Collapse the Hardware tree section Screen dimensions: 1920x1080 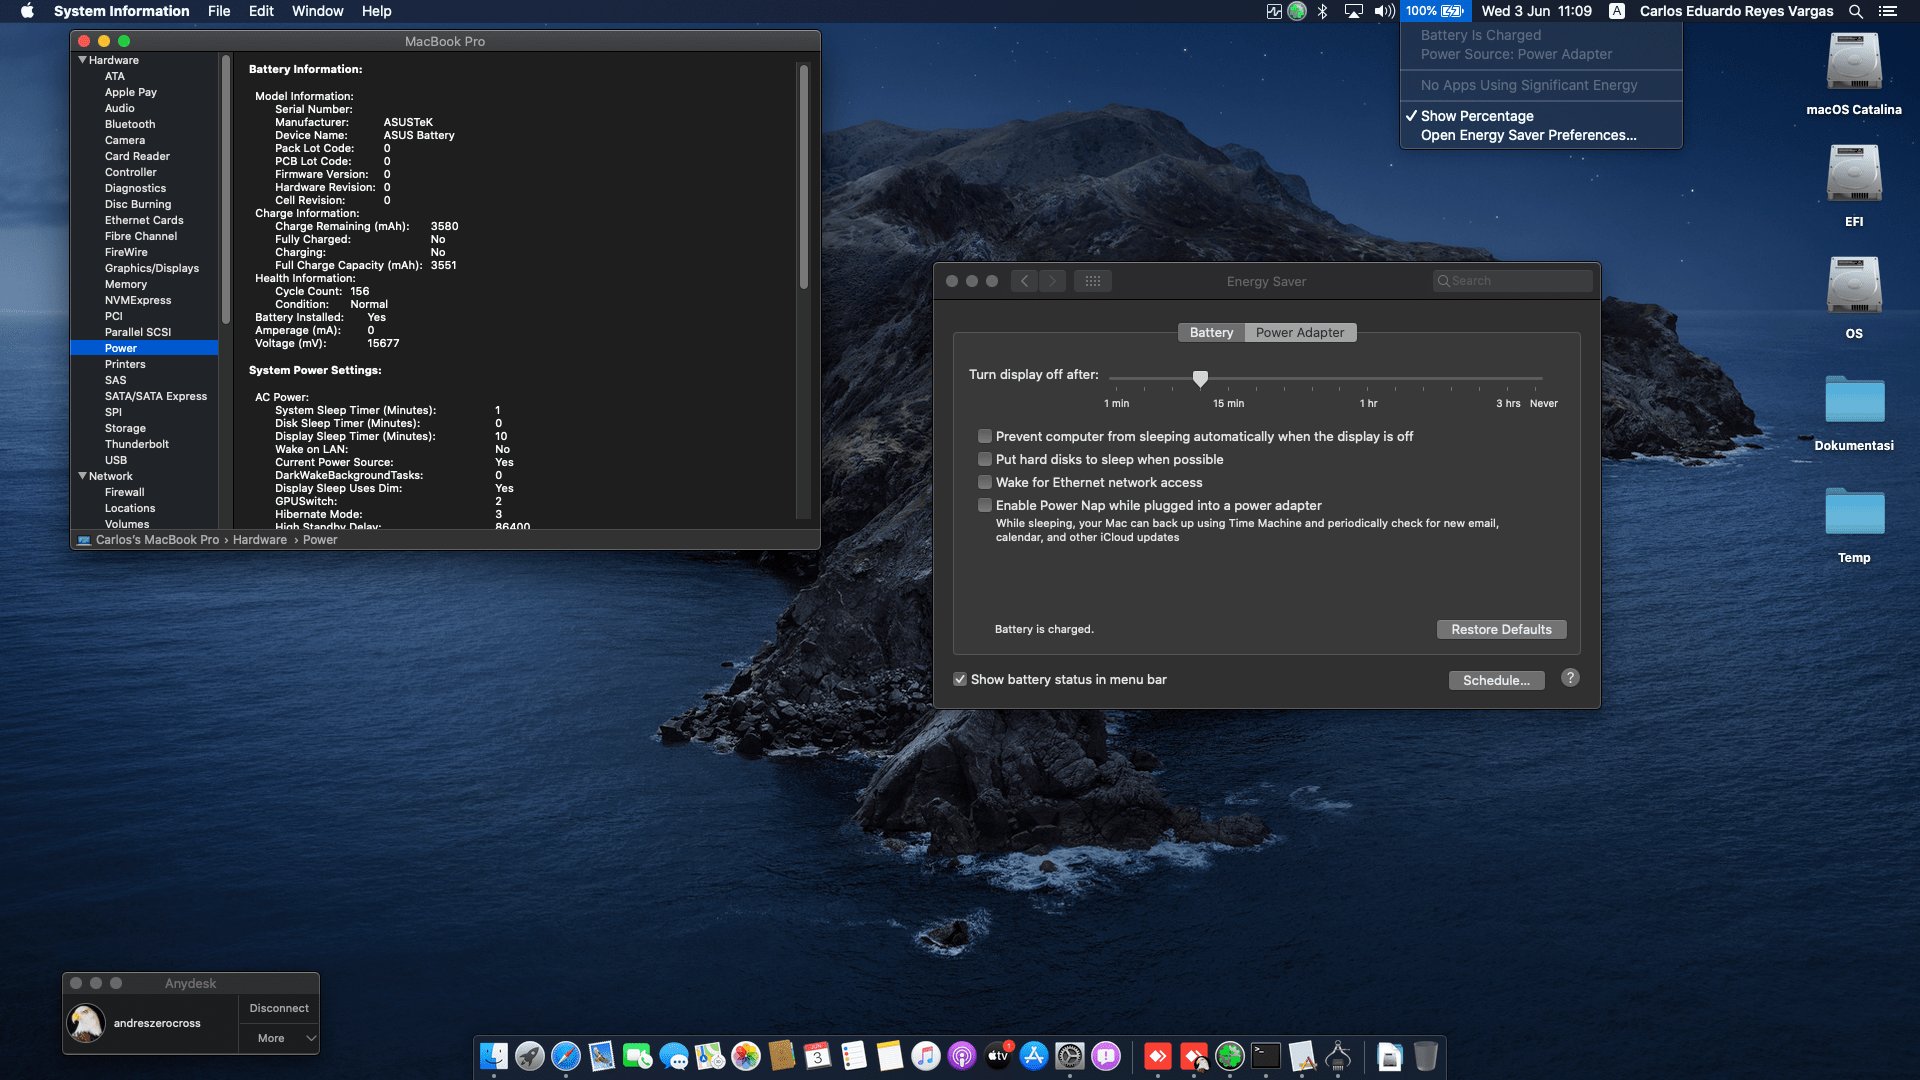[x=82, y=60]
